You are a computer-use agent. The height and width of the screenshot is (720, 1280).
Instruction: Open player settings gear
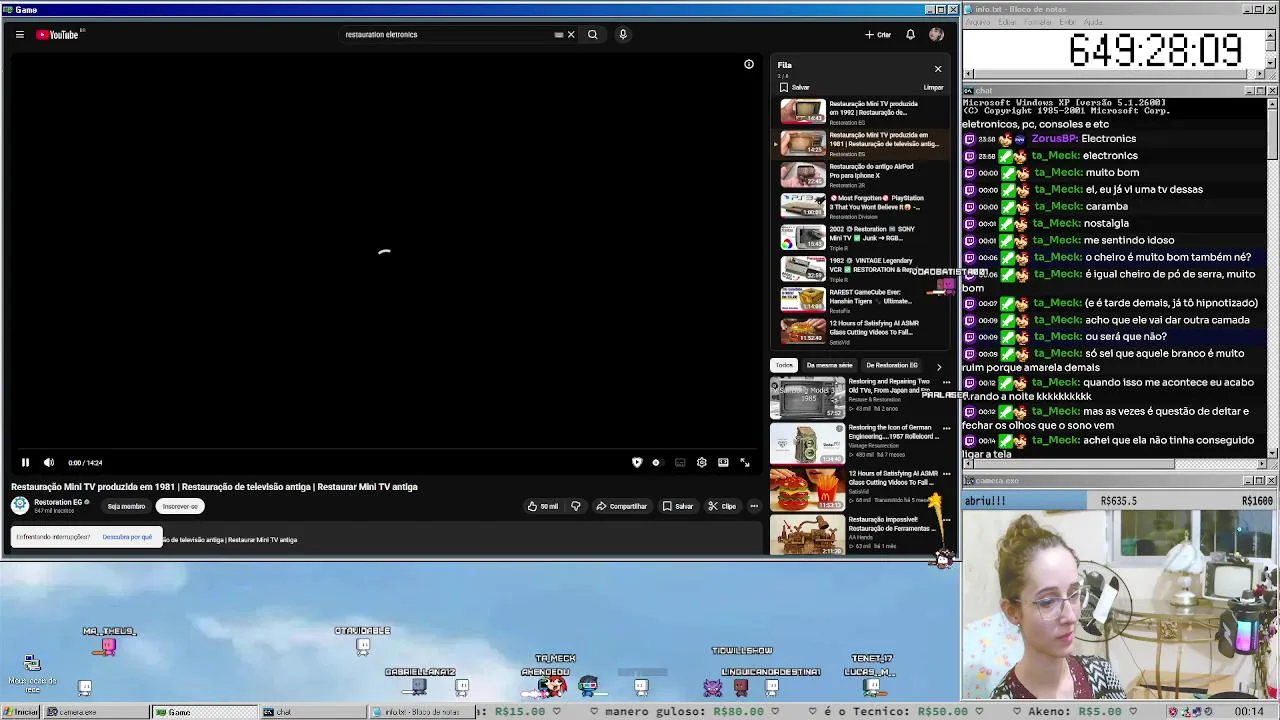point(702,463)
